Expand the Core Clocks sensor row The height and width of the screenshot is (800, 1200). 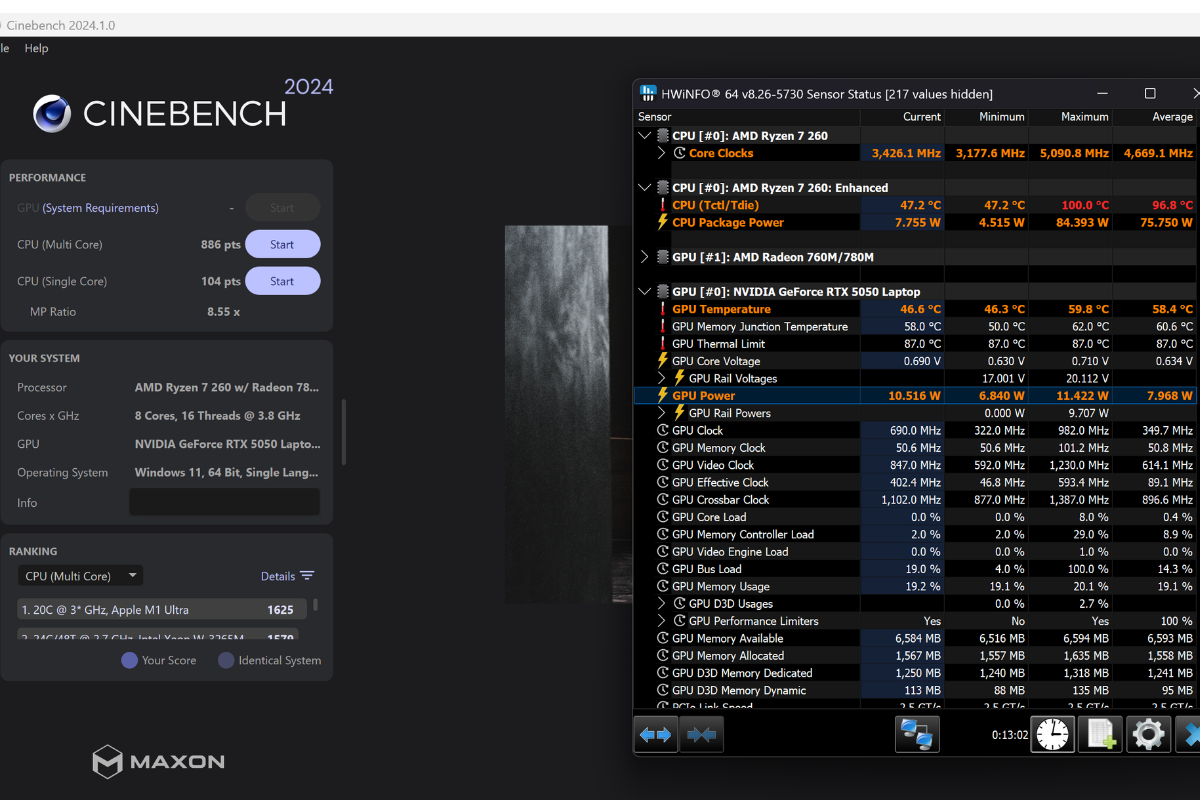click(661, 153)
